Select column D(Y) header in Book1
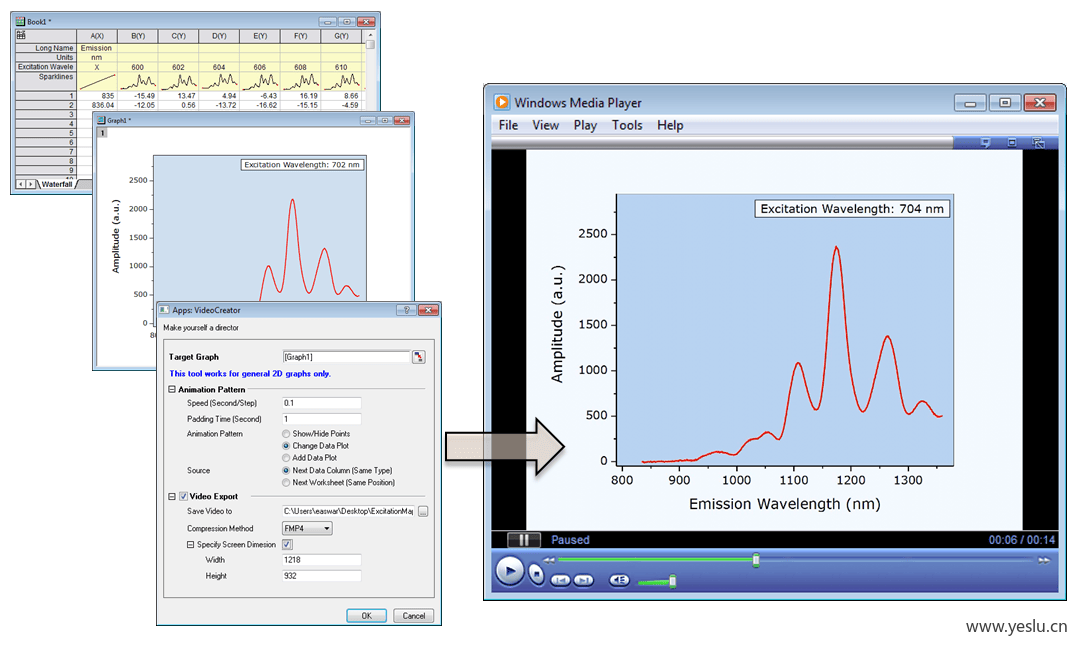The width and height of the screenshot is (1079, 646). [219, 36]
